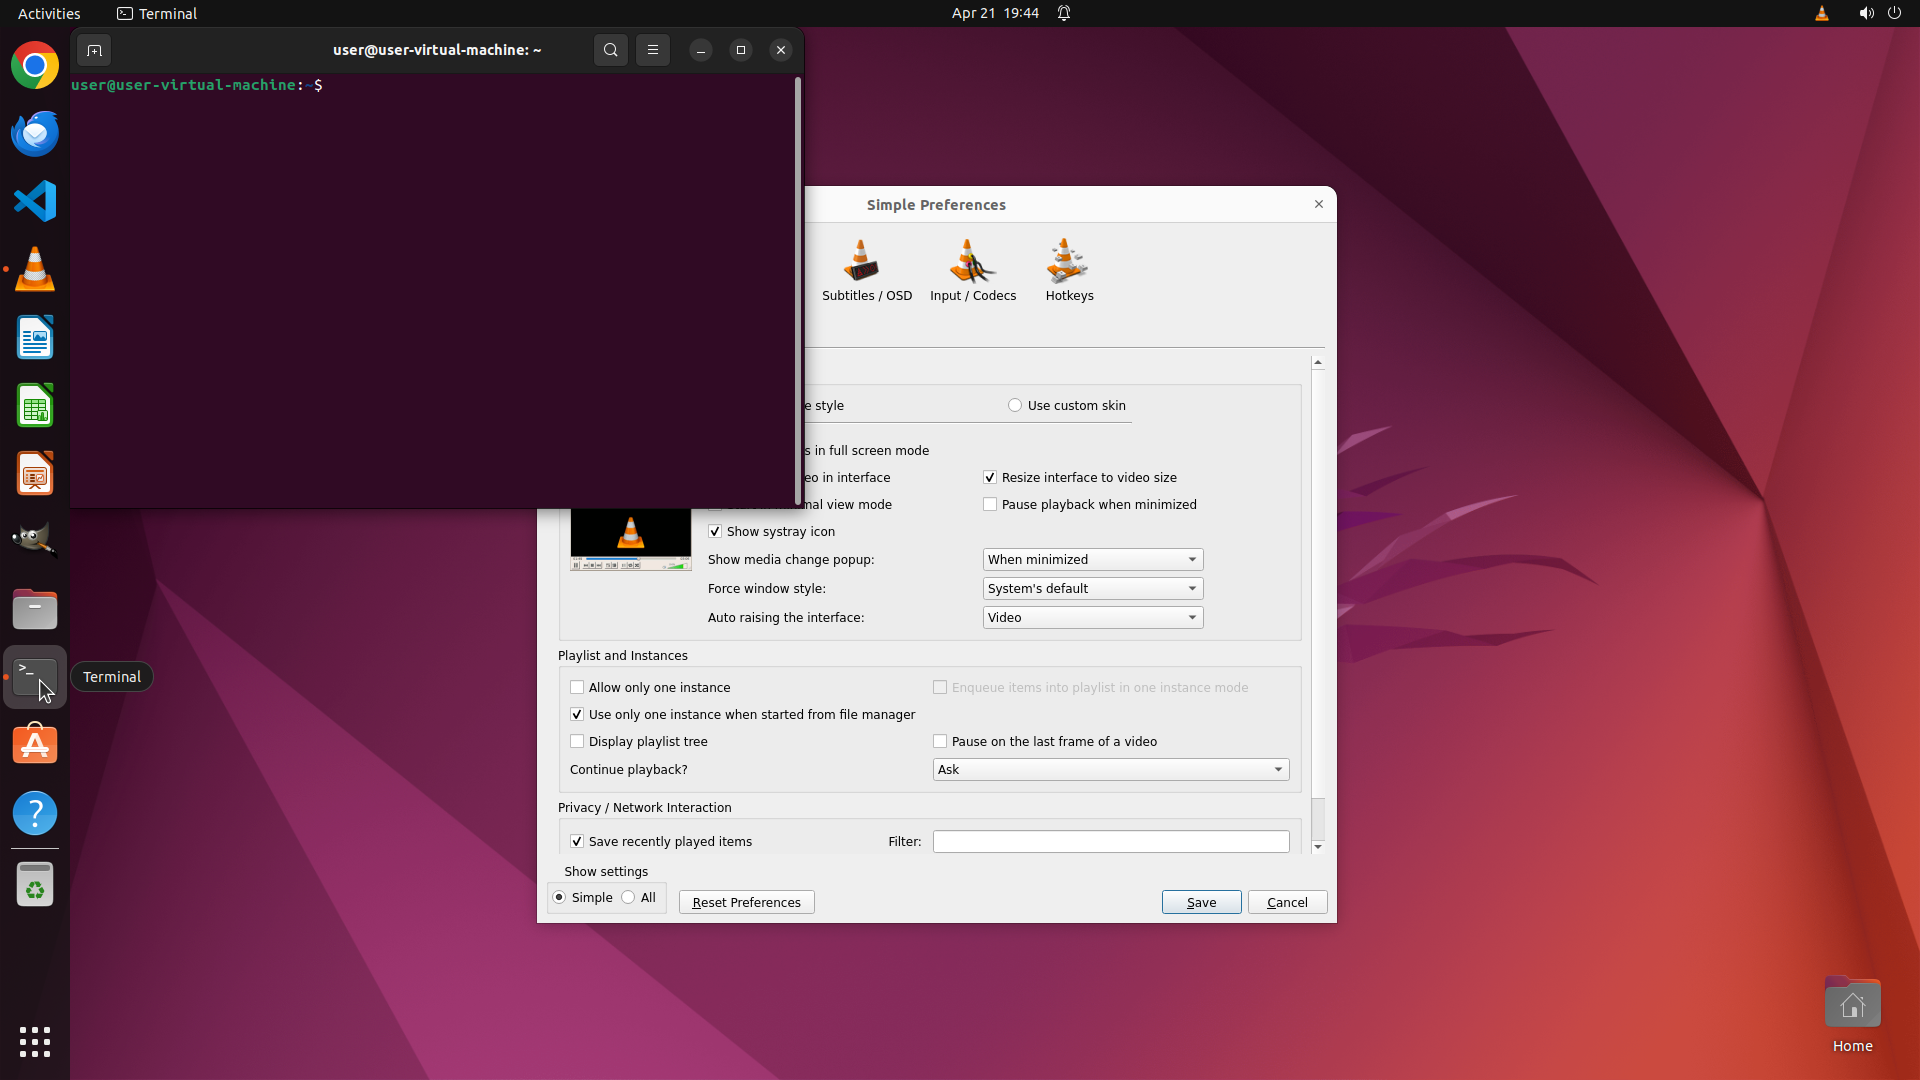
Task: Enable Allow only one instance
Action: (x=577, y=687)
